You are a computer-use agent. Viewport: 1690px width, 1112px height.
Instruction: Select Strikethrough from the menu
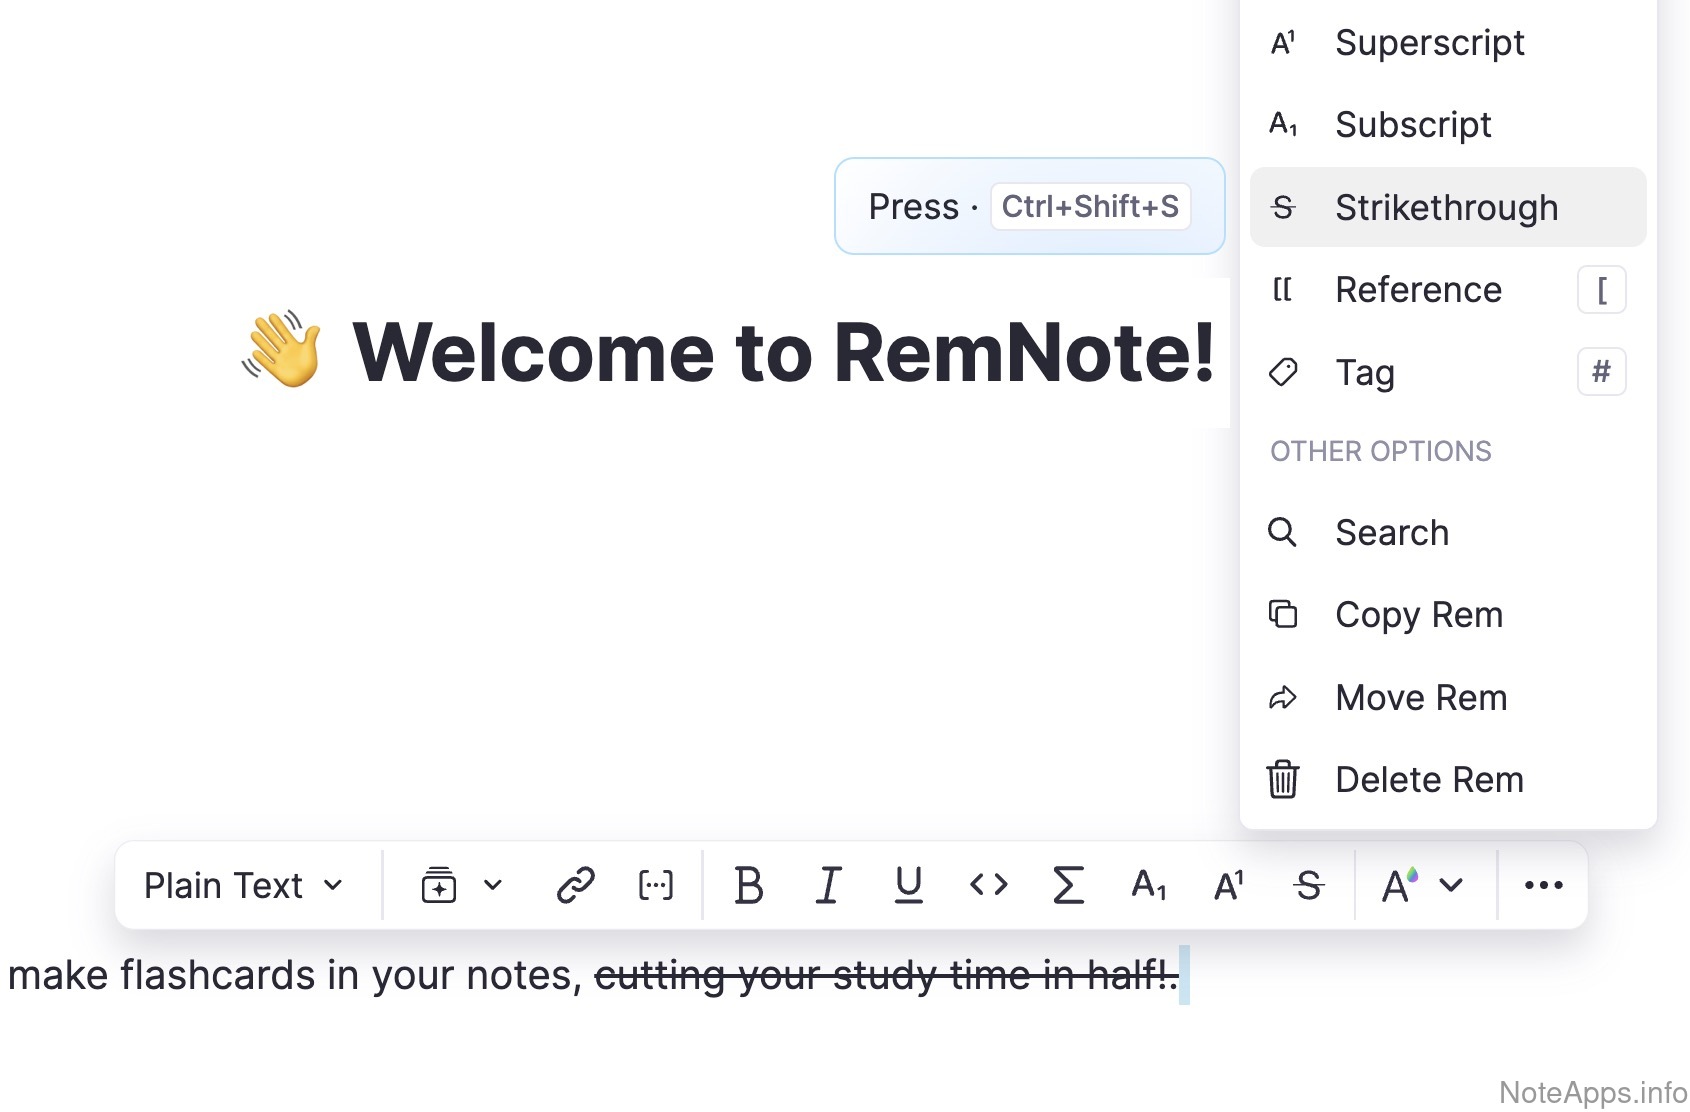[x=1446, y=207]
